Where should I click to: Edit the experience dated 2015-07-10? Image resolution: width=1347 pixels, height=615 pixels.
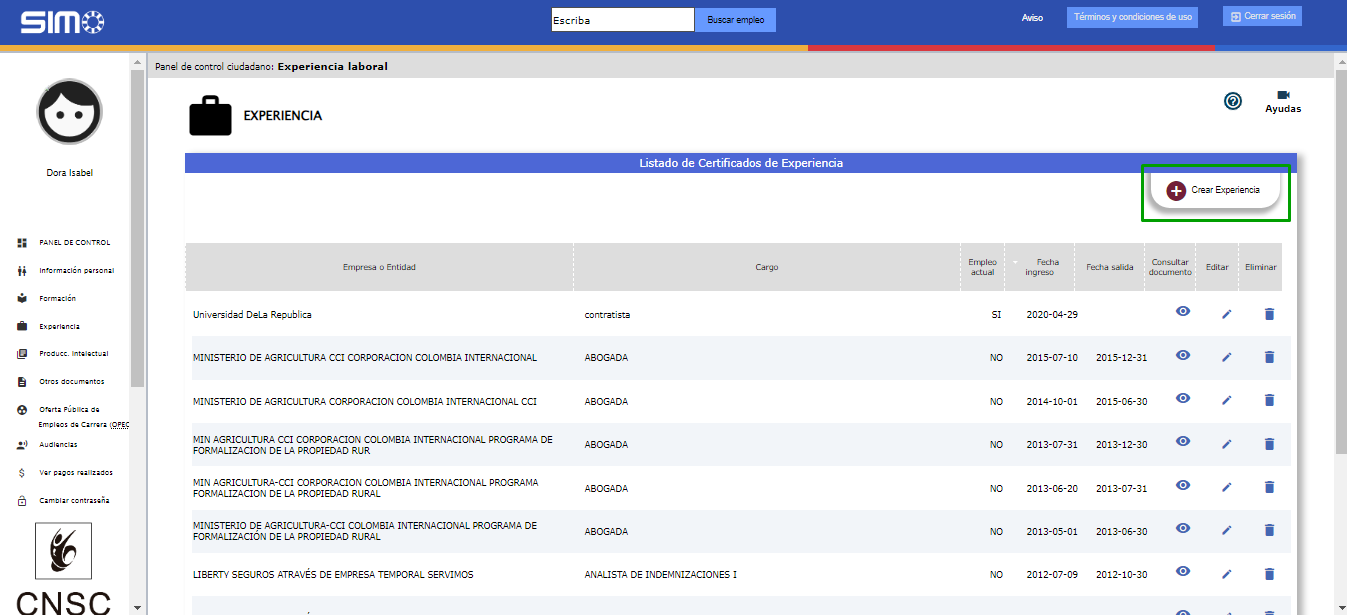[1227, 357]
